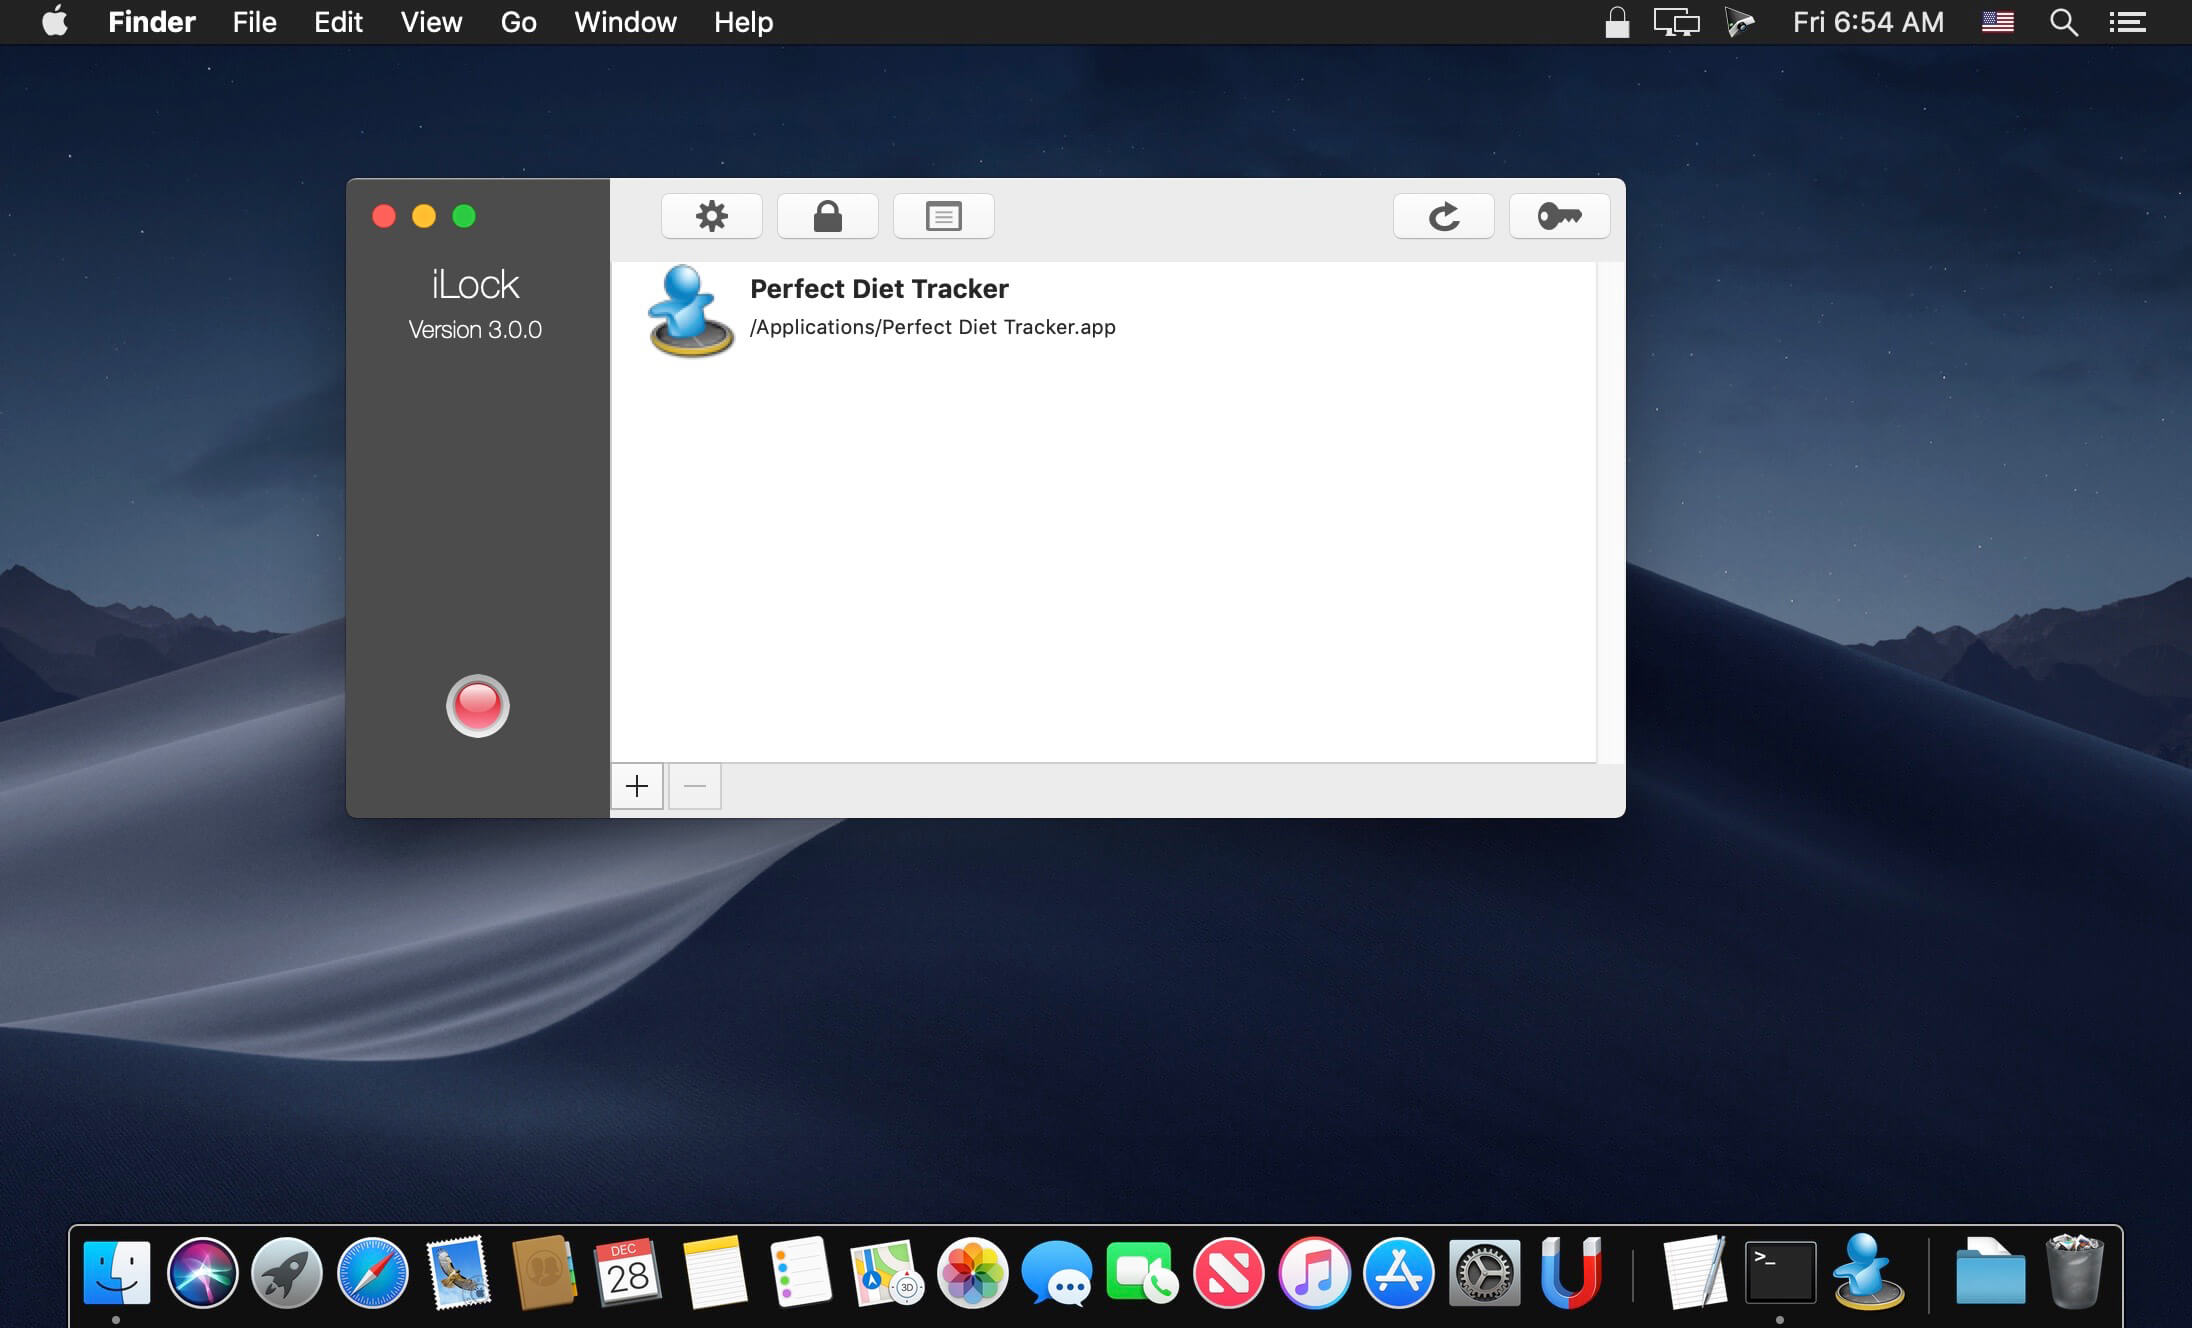The image size is (2192, 1328).
Task: Open Reminders from the Dock
Action: point(800,1273)
